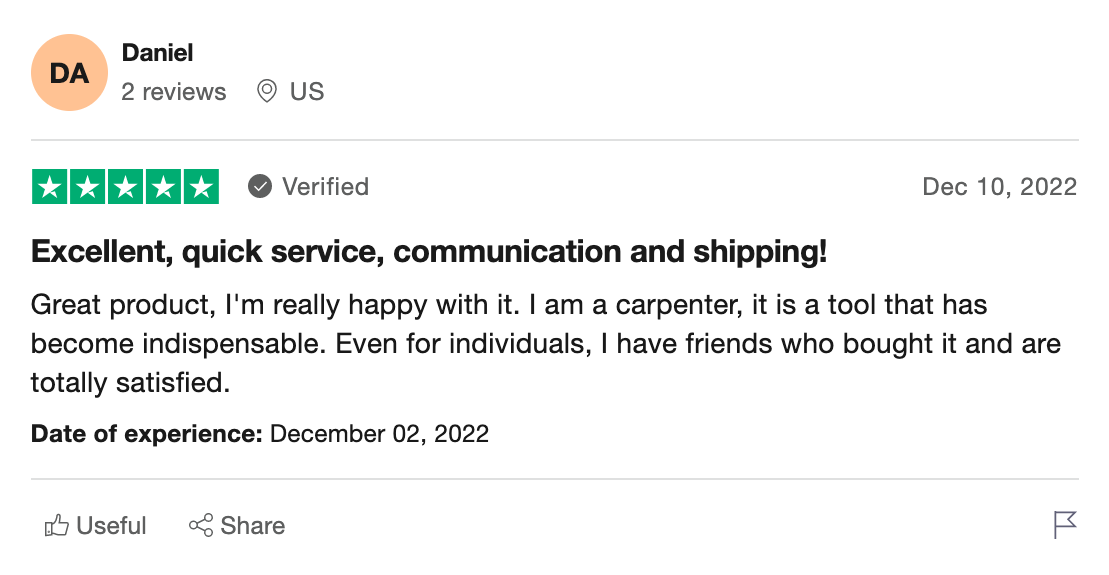The width and height of the screenshot is (1109, 575).
Task: Open the Verified label details
Action: pos(325,187)
